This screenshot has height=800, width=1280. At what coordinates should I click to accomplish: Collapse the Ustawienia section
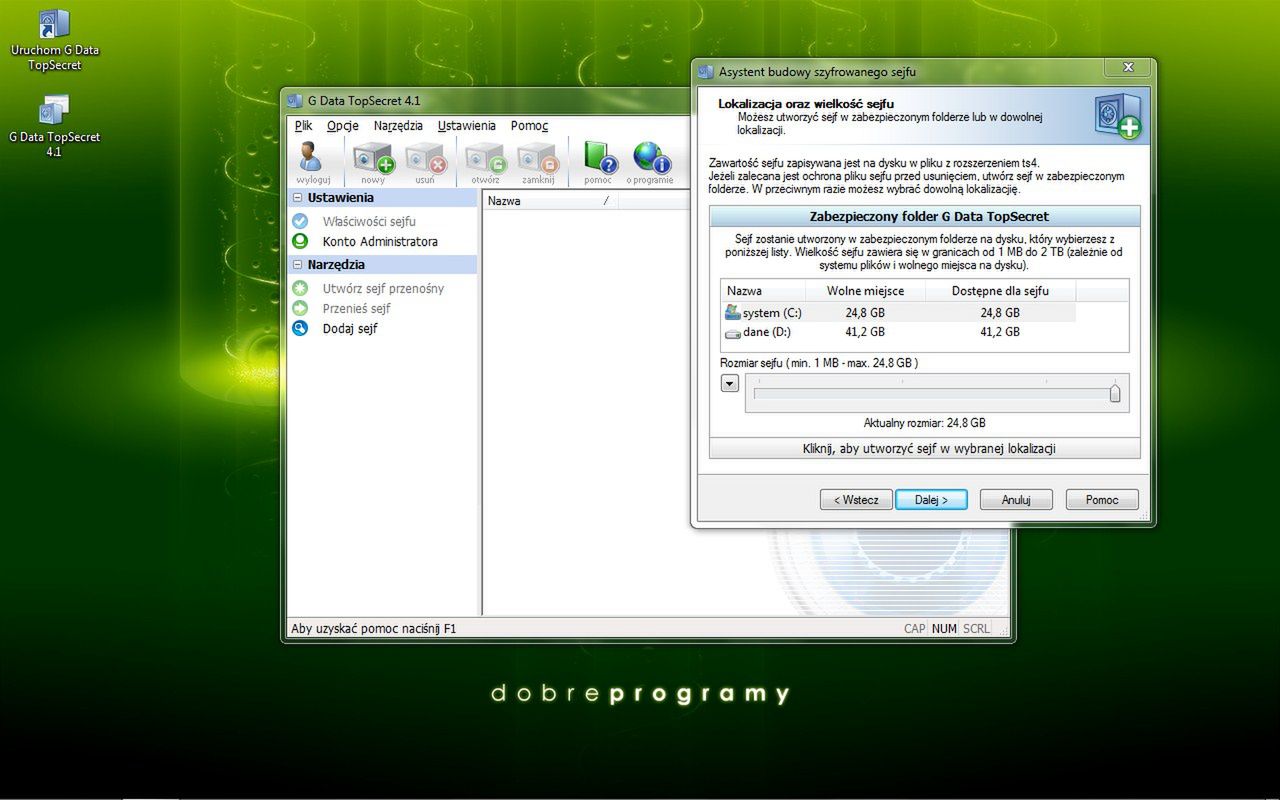[297, 198]
